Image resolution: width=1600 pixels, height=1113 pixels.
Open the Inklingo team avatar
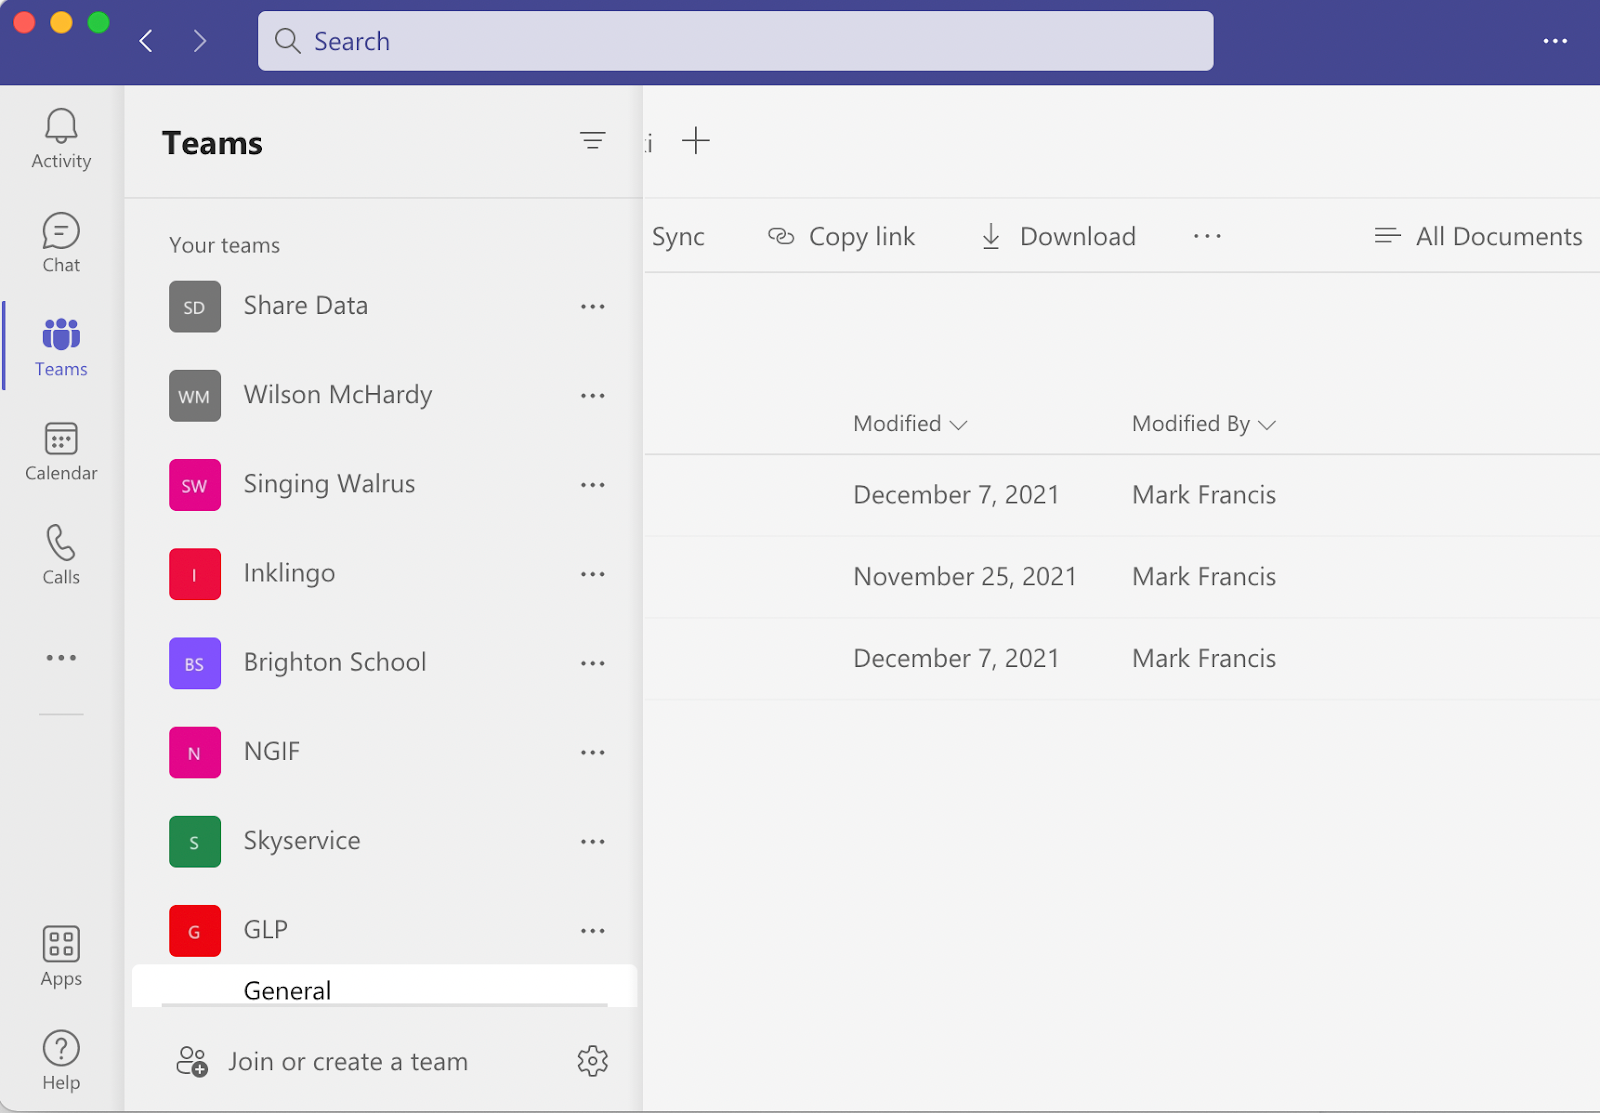[x=195, y=574]
